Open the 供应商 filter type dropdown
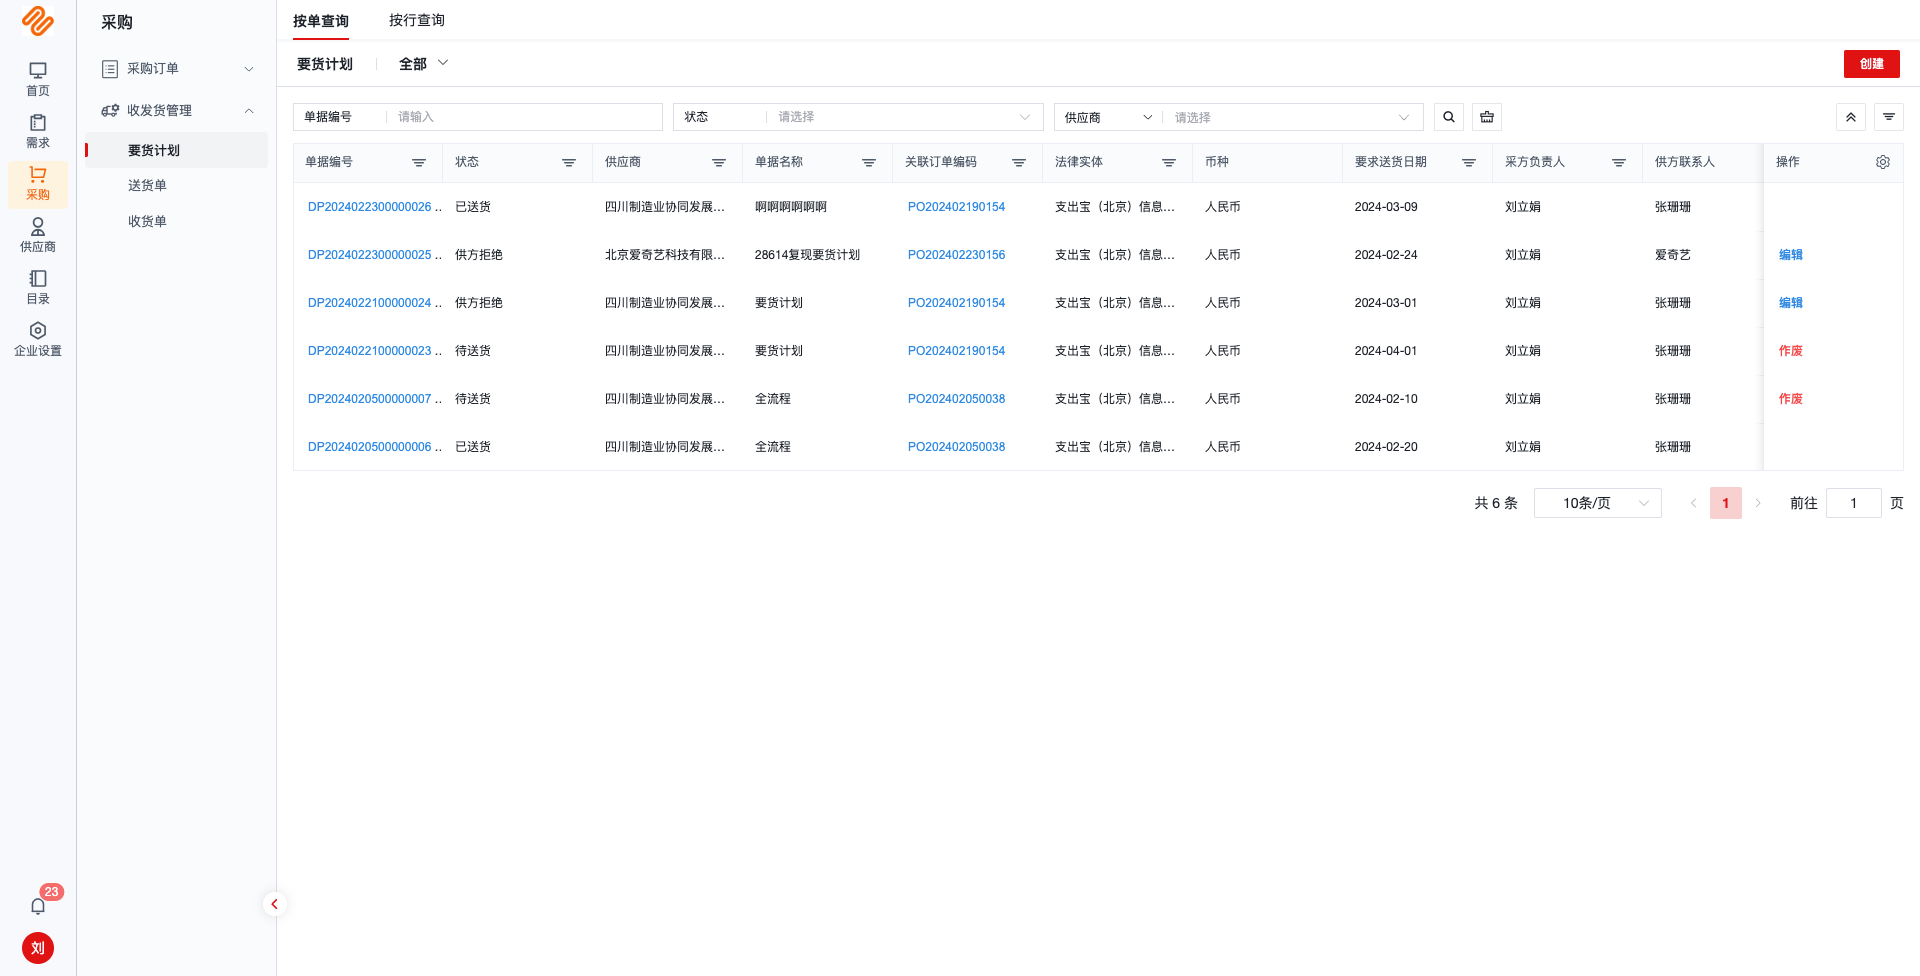 coord(1108,117)
